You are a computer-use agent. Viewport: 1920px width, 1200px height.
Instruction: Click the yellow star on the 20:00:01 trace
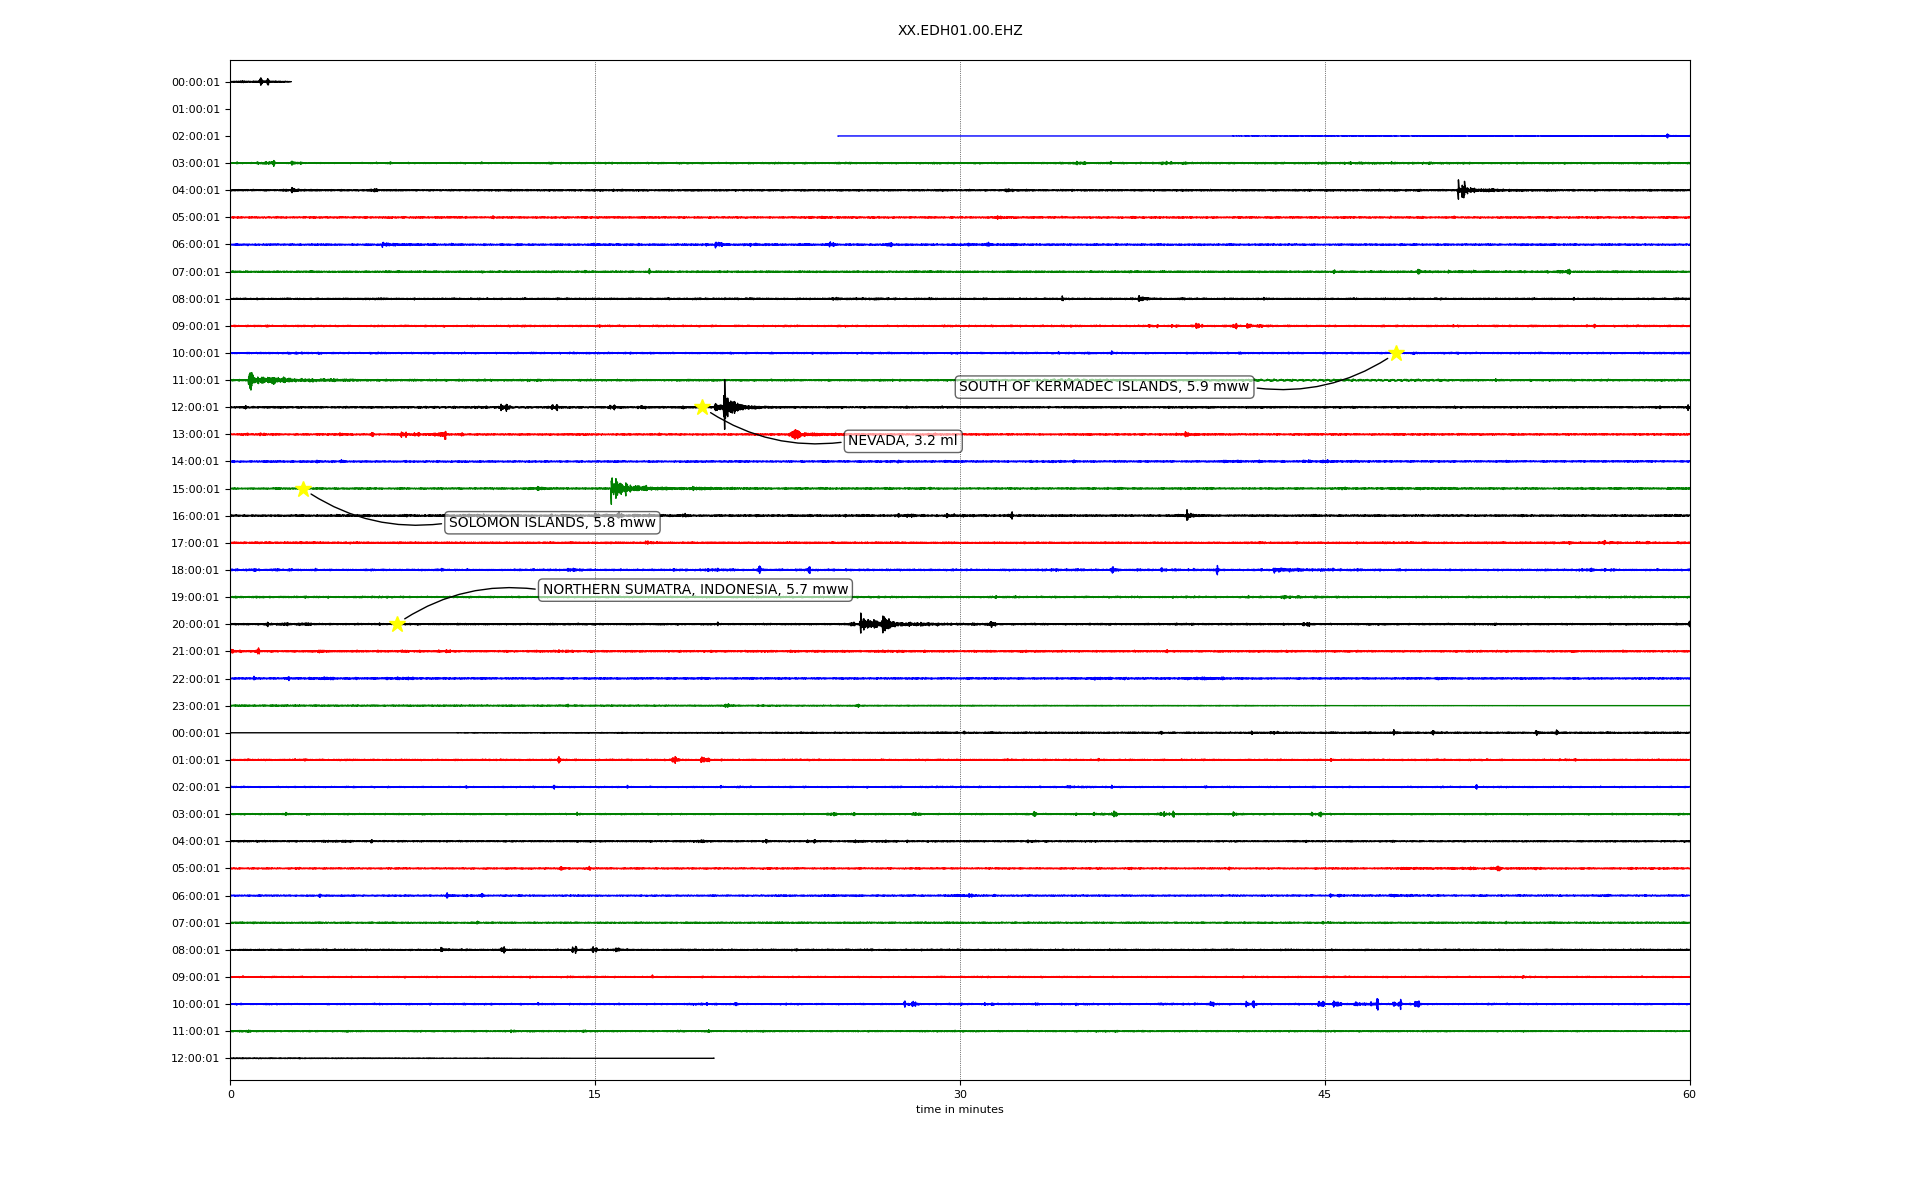(x=397, y=624)
